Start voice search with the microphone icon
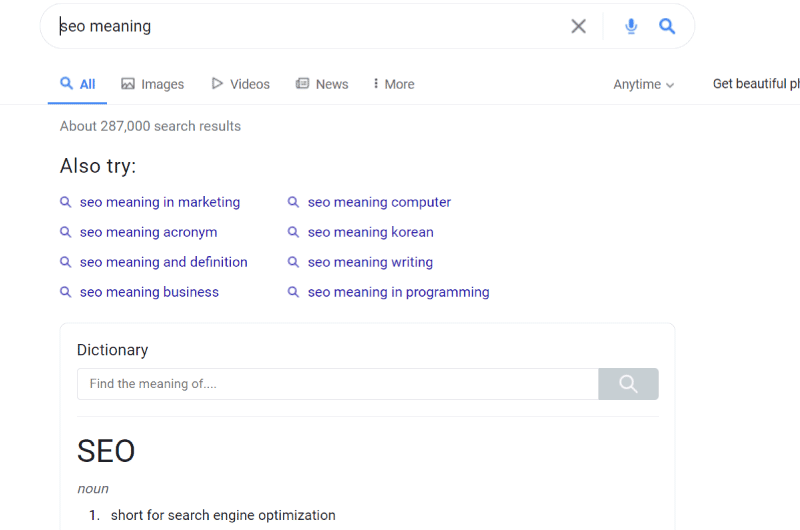Screen dimensions: 800x530 (x=631, y=26)
